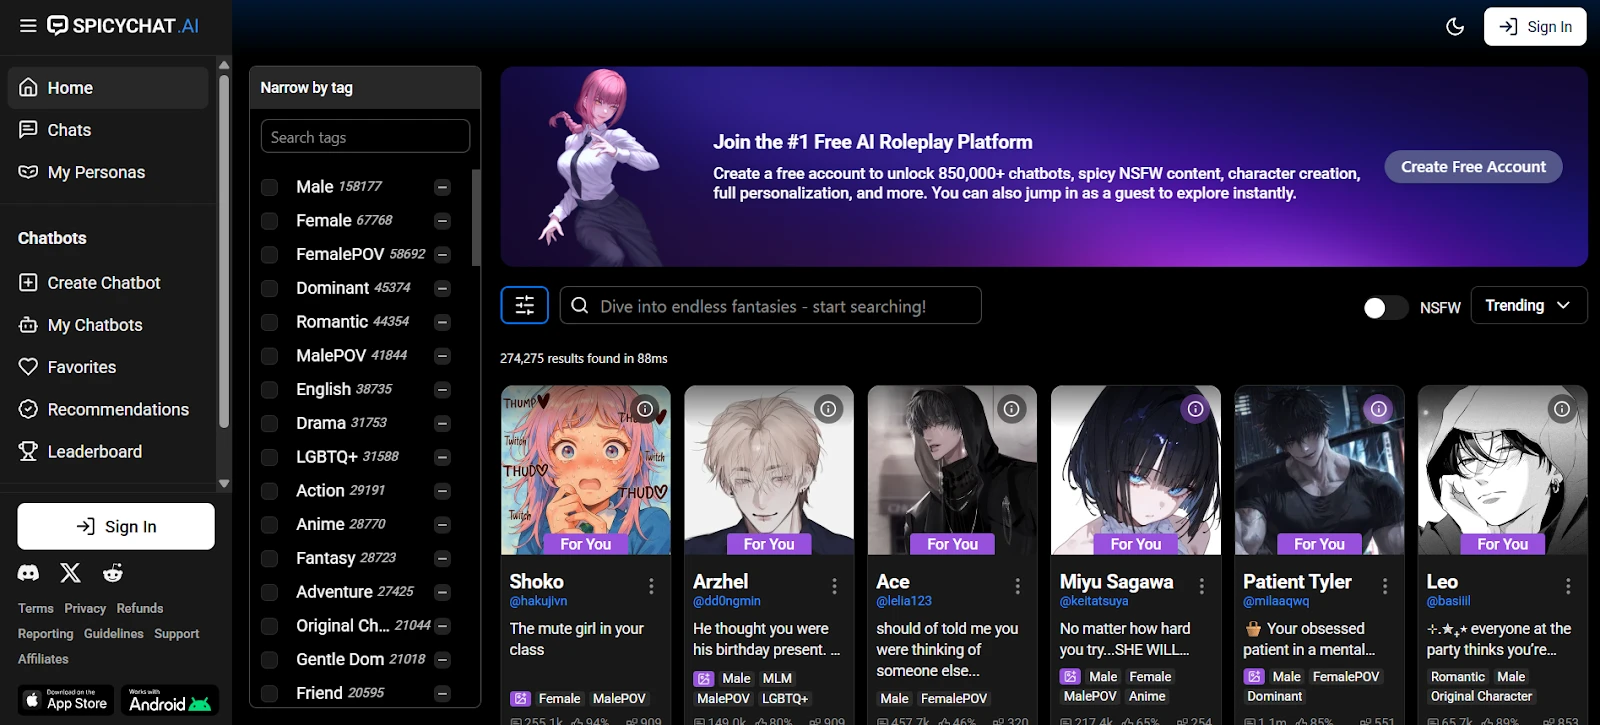The width and height of the screenshot is (1600, 725).
Task: Open three-dot menu for Shoko
Action: [x=651, y=586]
